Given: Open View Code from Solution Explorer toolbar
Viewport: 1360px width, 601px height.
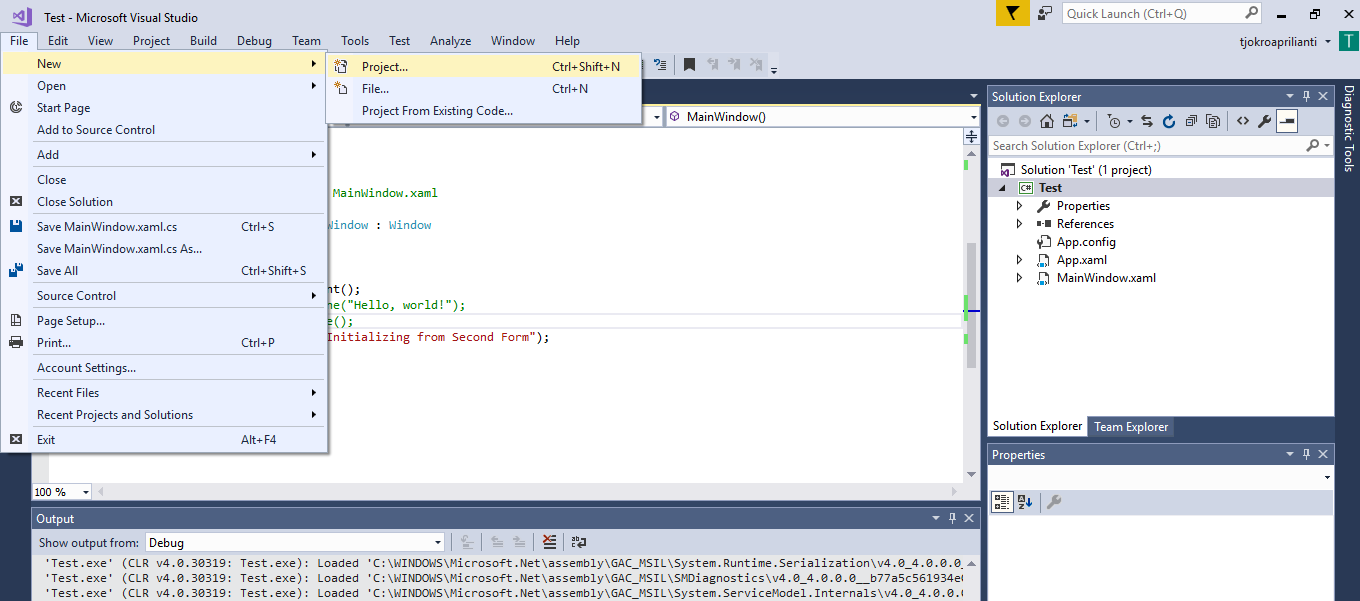Looking at the screenshot, I should [x=1243, y=120].
